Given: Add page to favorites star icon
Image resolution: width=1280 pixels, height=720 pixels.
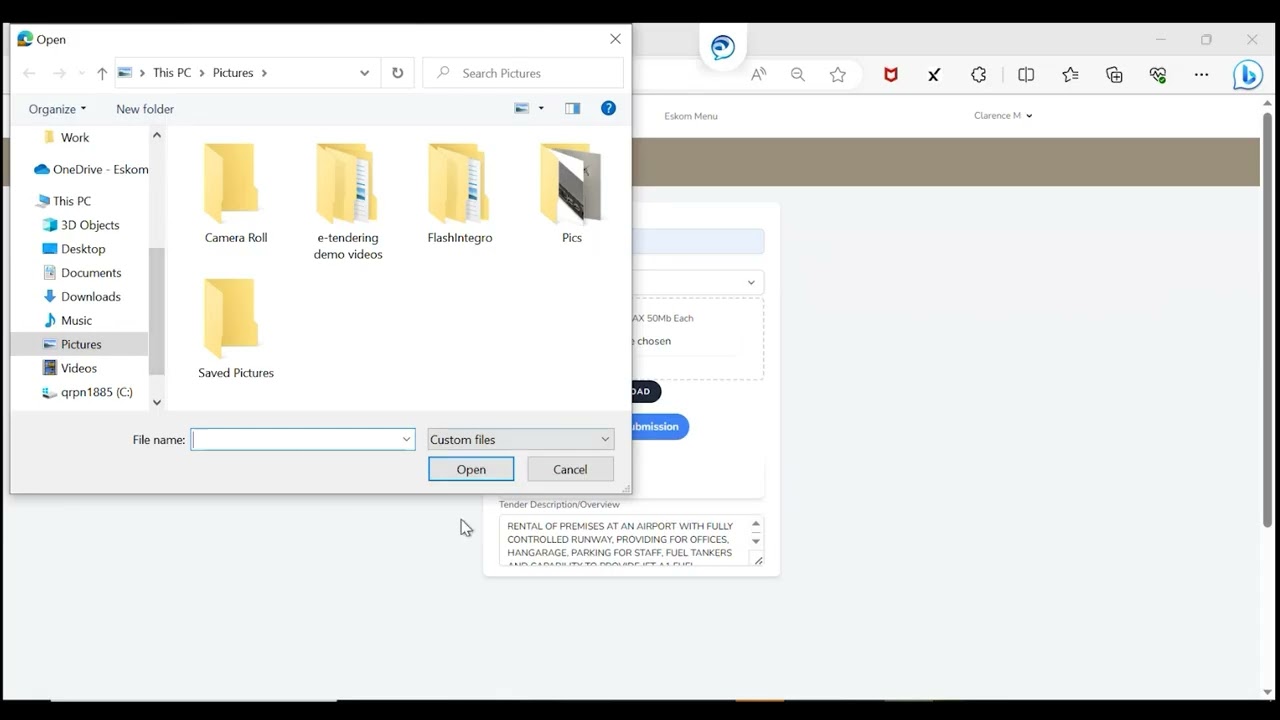Looking at the screenshot, I should click(838, 75).
